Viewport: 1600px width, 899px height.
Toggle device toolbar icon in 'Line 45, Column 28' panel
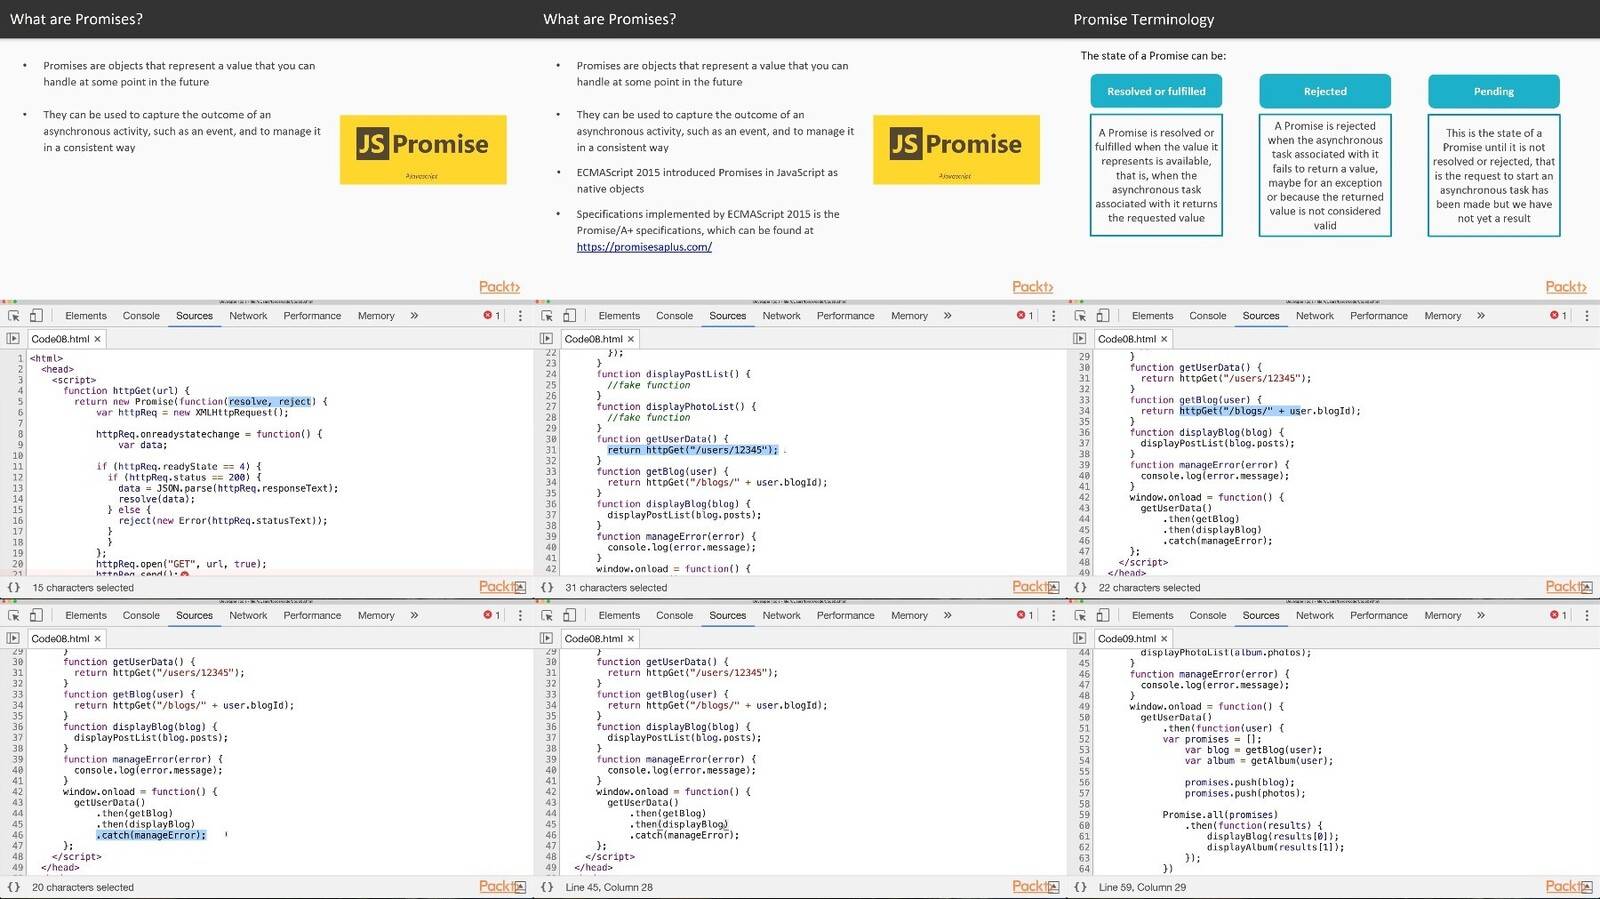(569, 615)
